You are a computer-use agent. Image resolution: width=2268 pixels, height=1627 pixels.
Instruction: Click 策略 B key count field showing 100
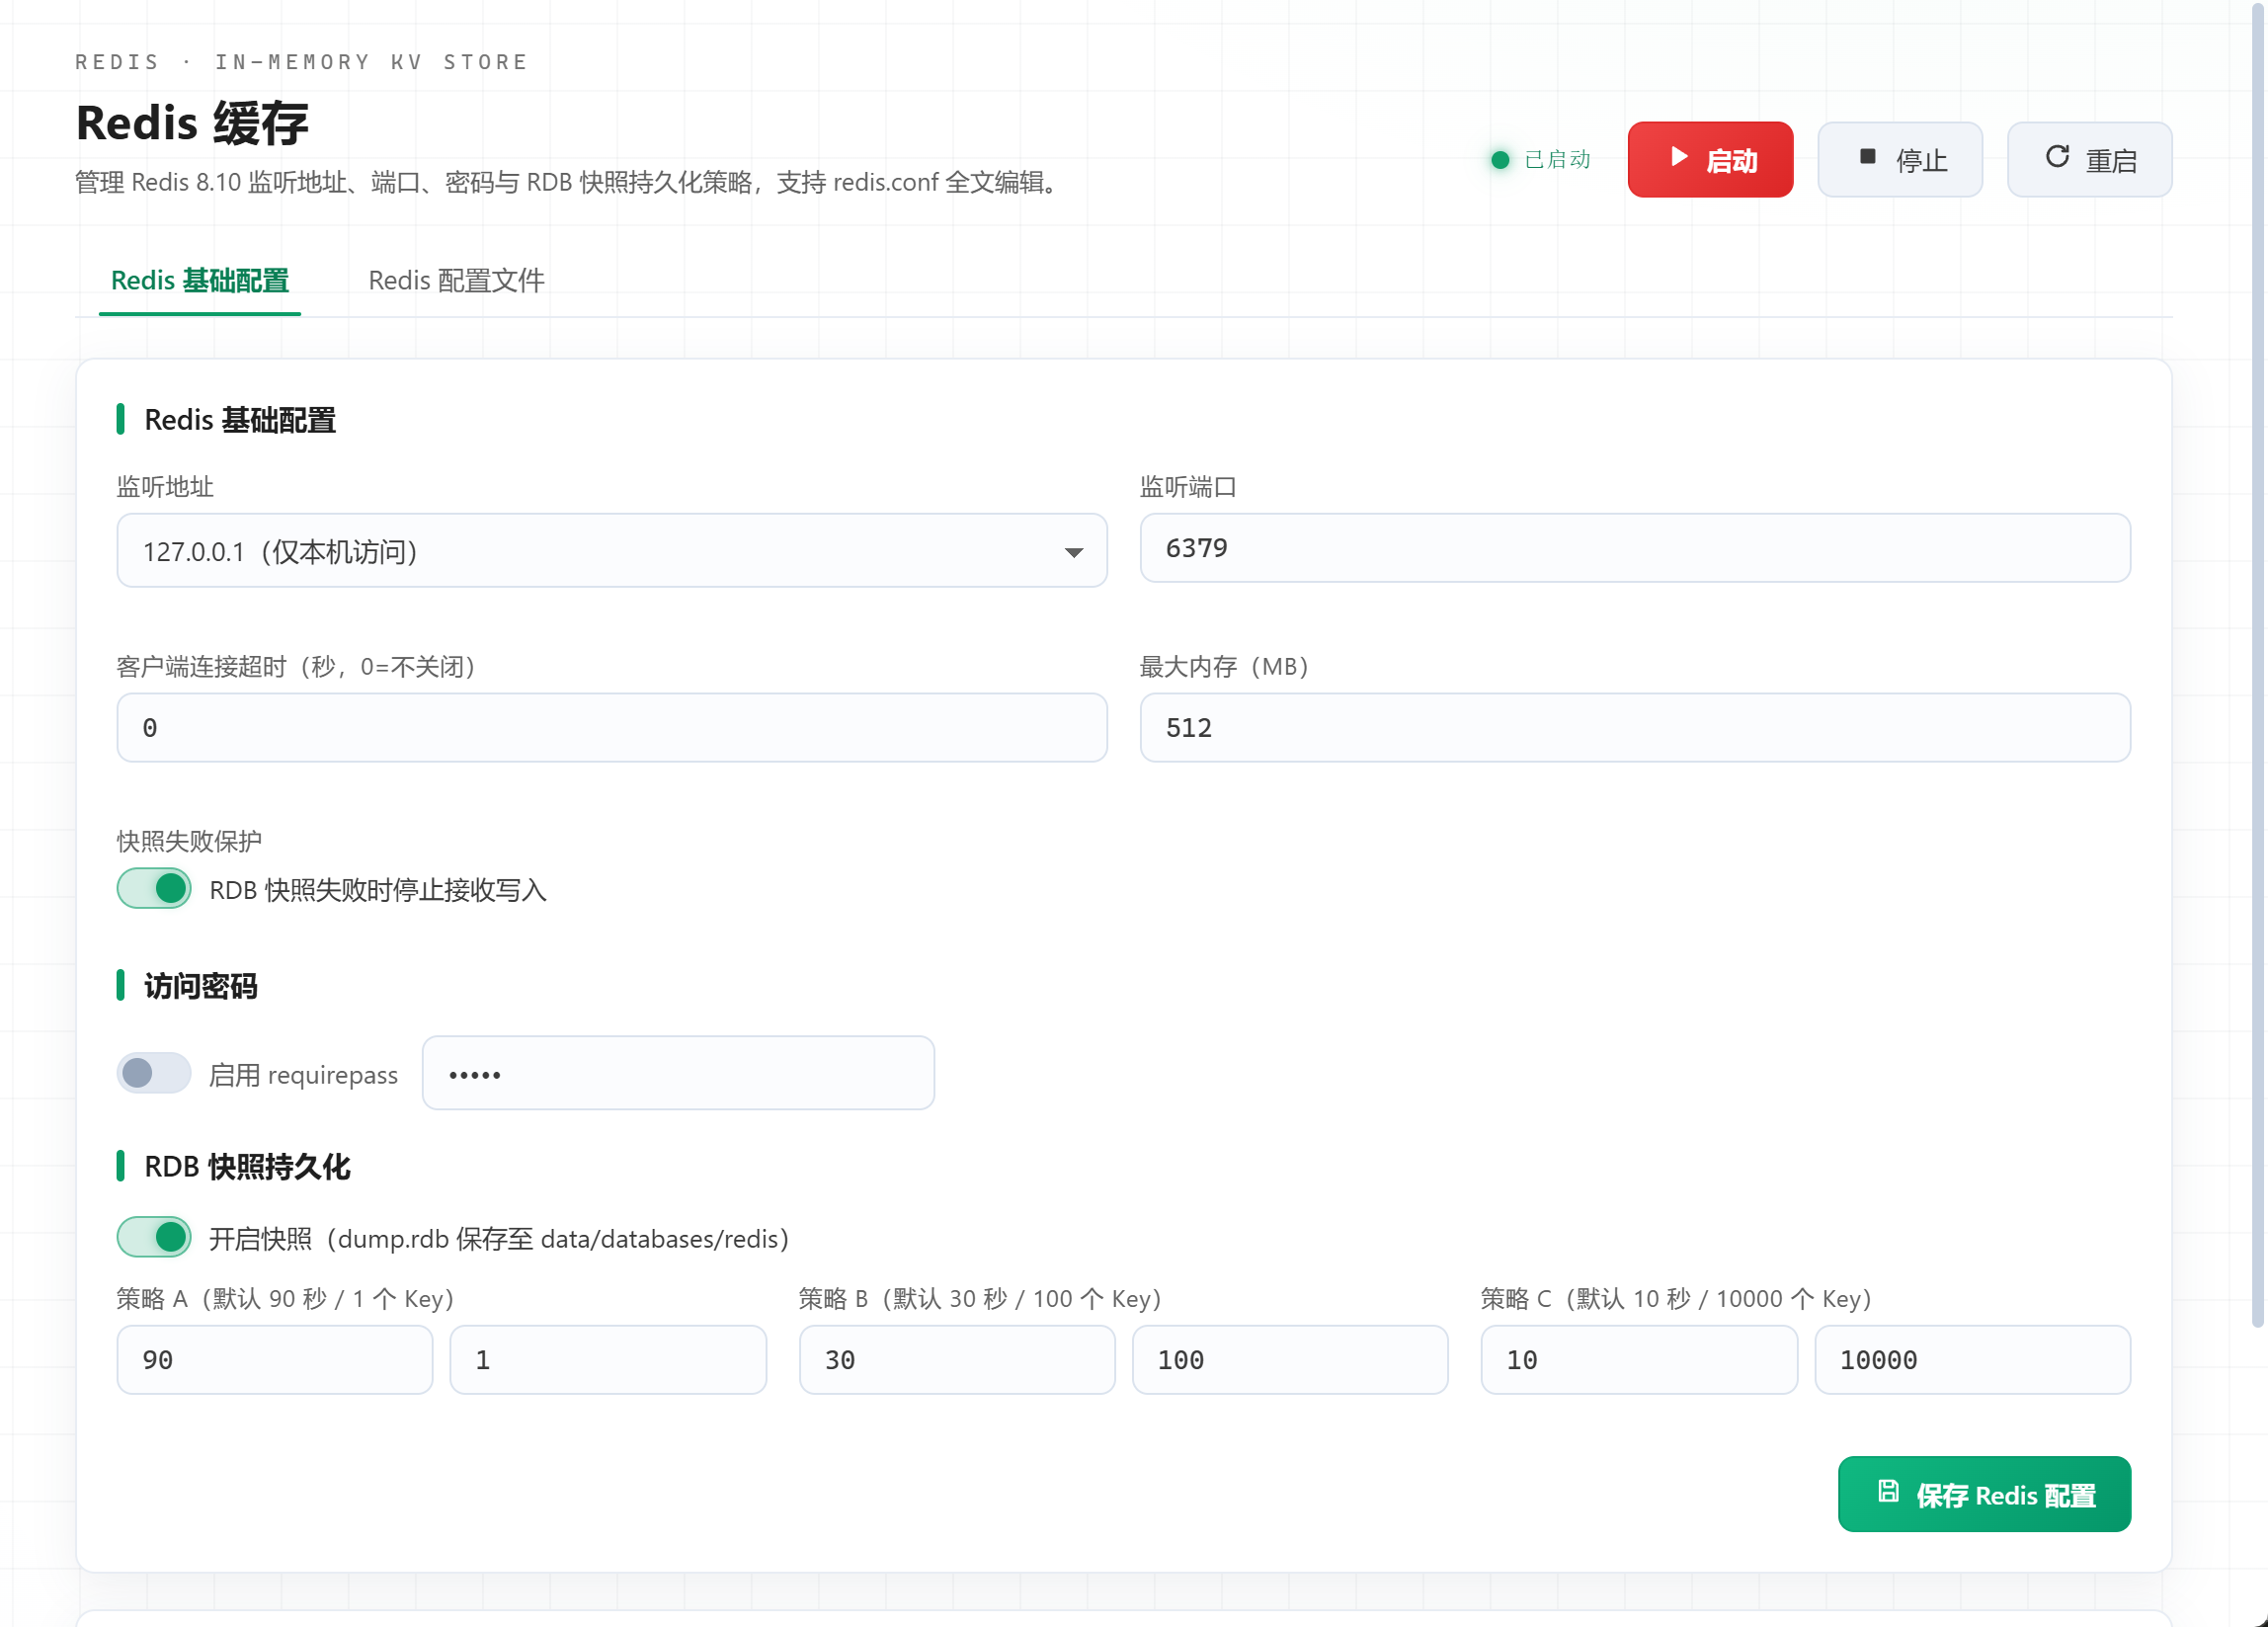click(1290, 1360)
